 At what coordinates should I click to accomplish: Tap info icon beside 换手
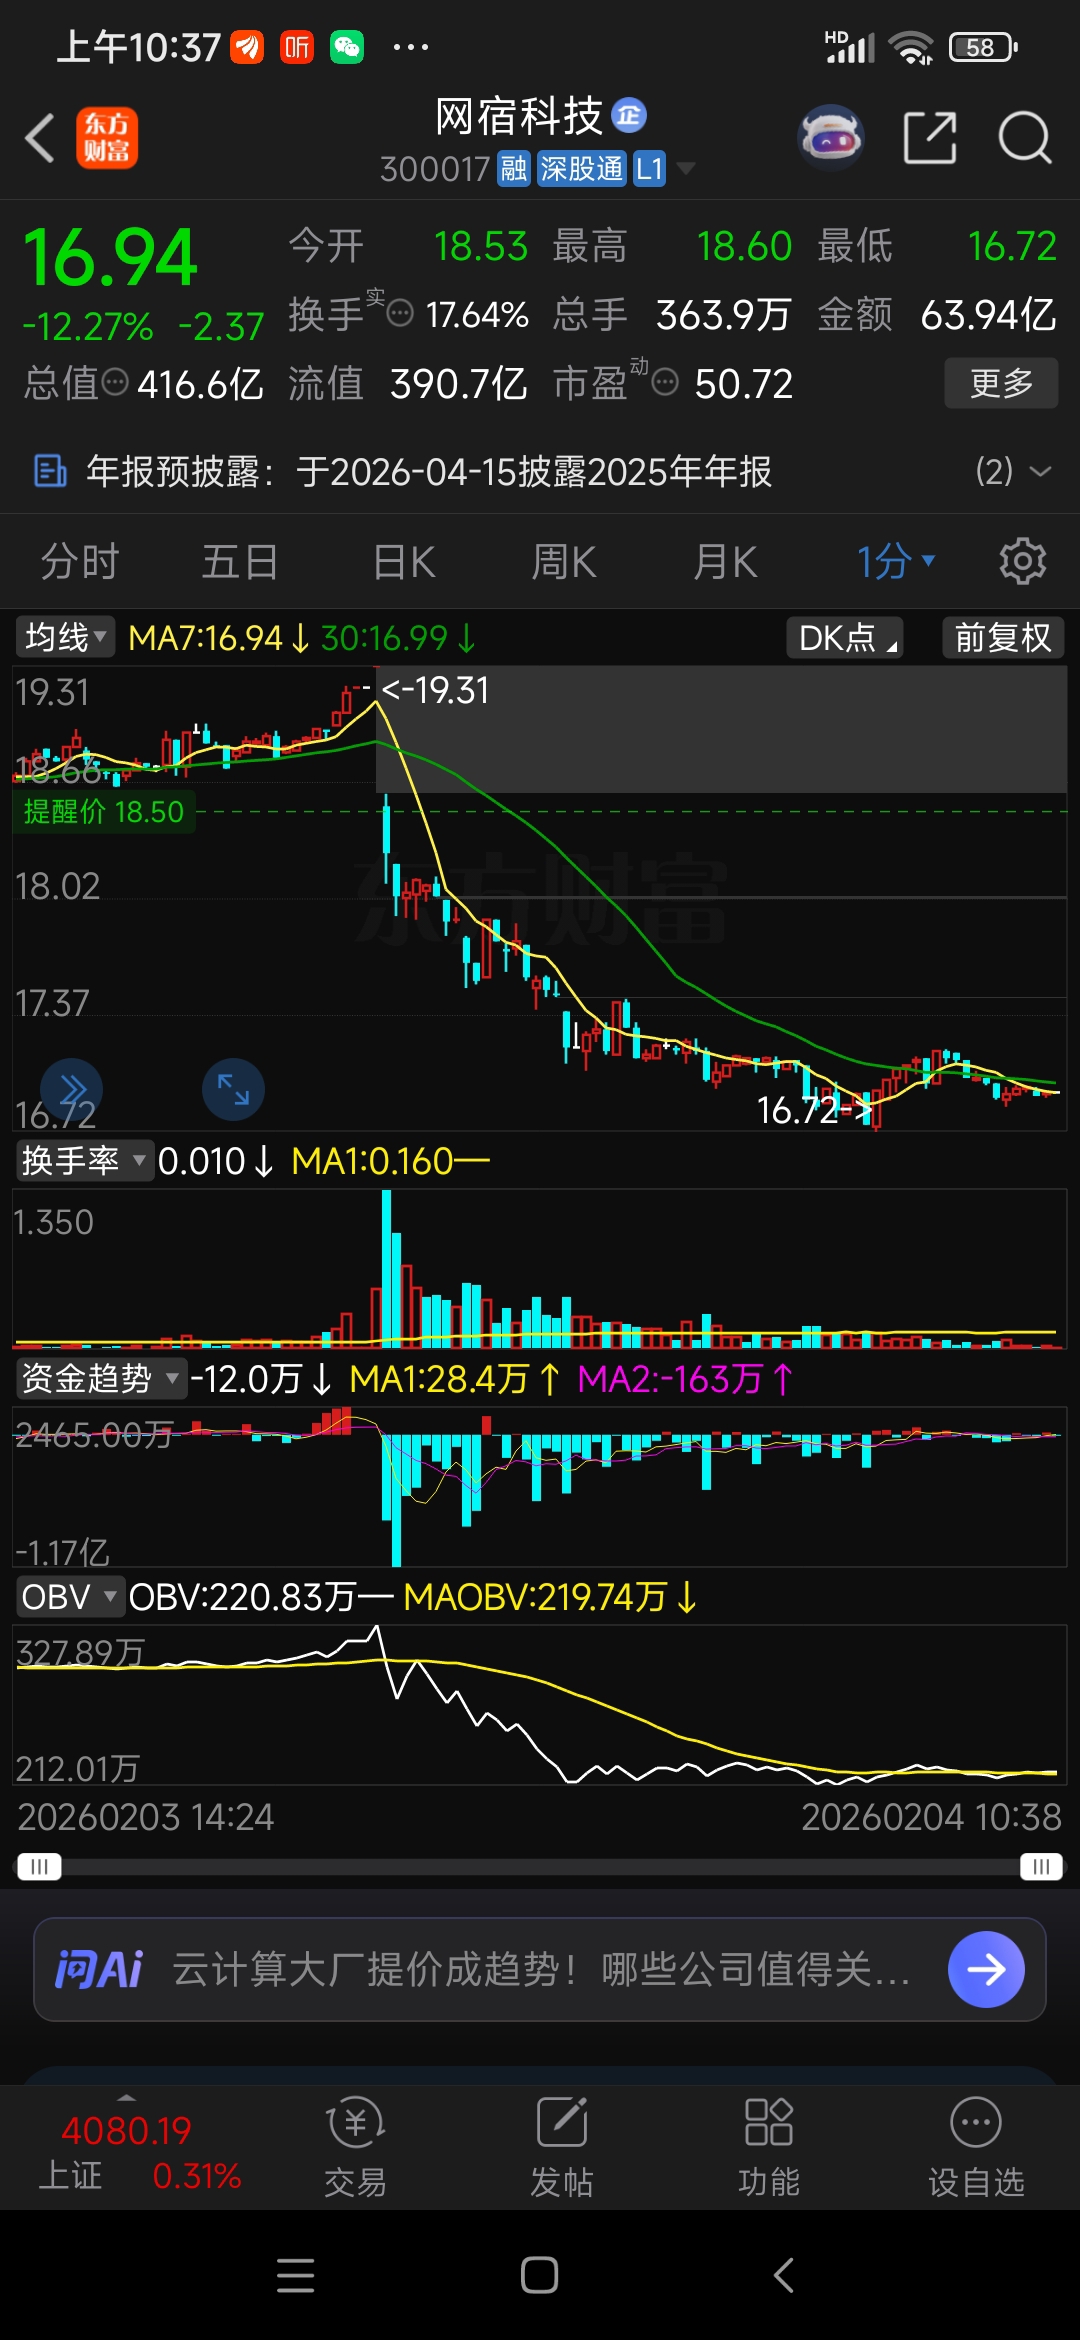coord(399,314)
